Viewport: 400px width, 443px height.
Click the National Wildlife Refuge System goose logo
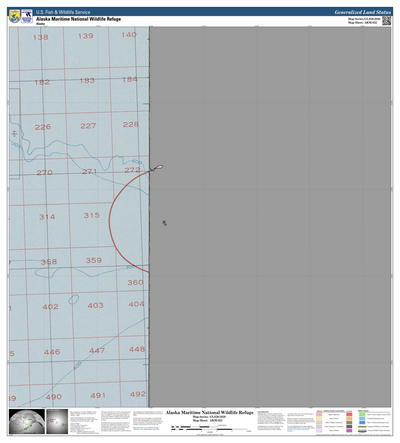[x=27, y=16]
